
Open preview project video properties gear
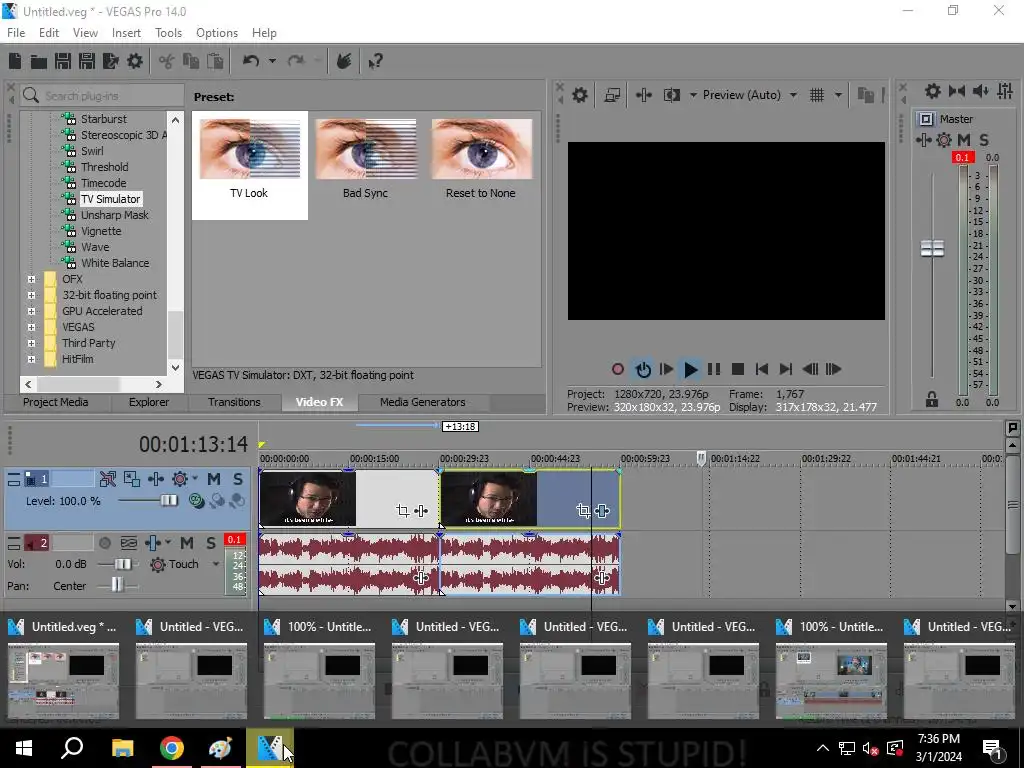point(580,95)
